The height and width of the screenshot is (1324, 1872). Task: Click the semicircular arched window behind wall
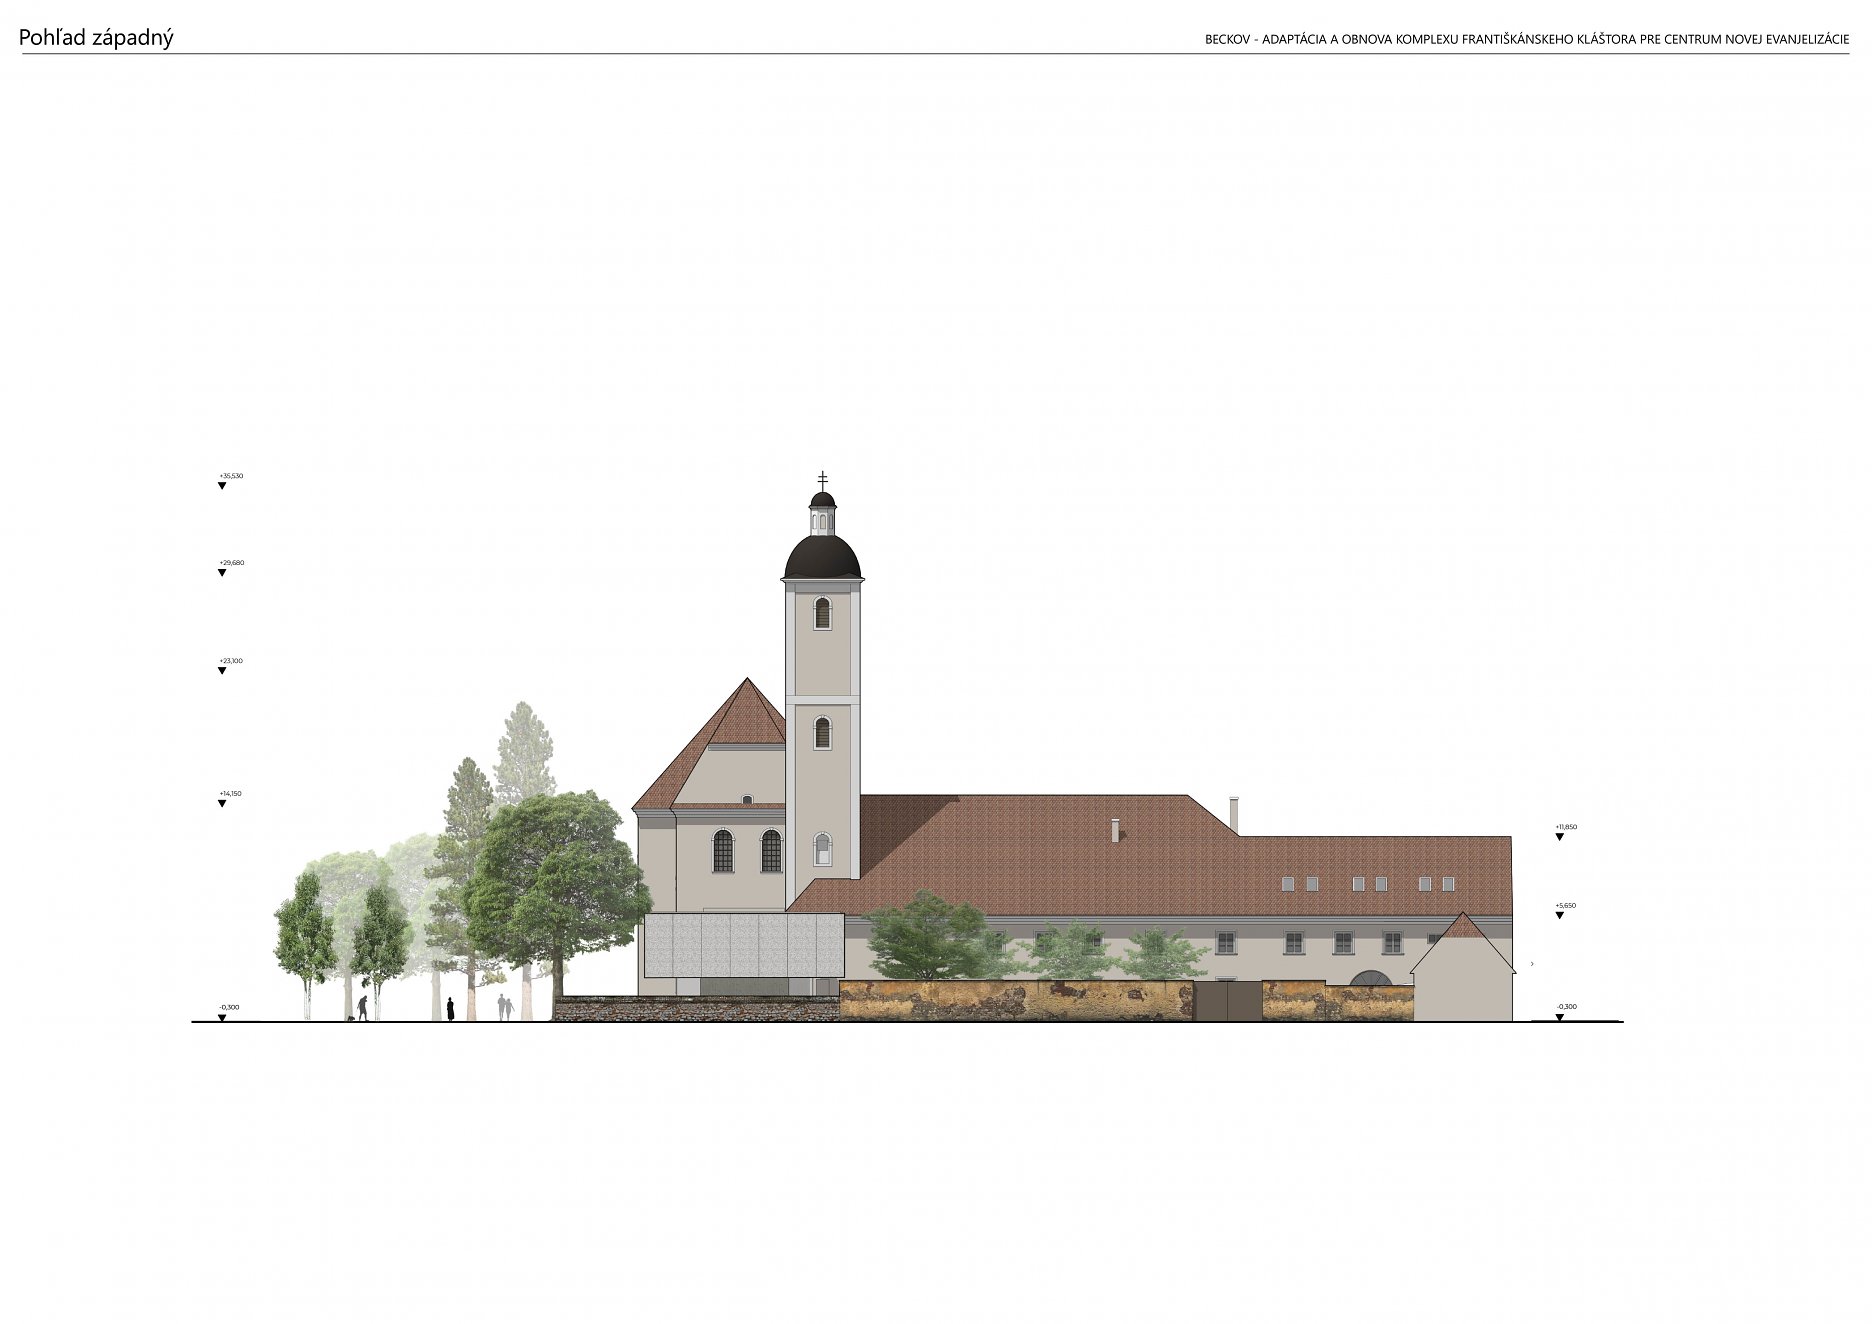click(x=1370, y=978)
